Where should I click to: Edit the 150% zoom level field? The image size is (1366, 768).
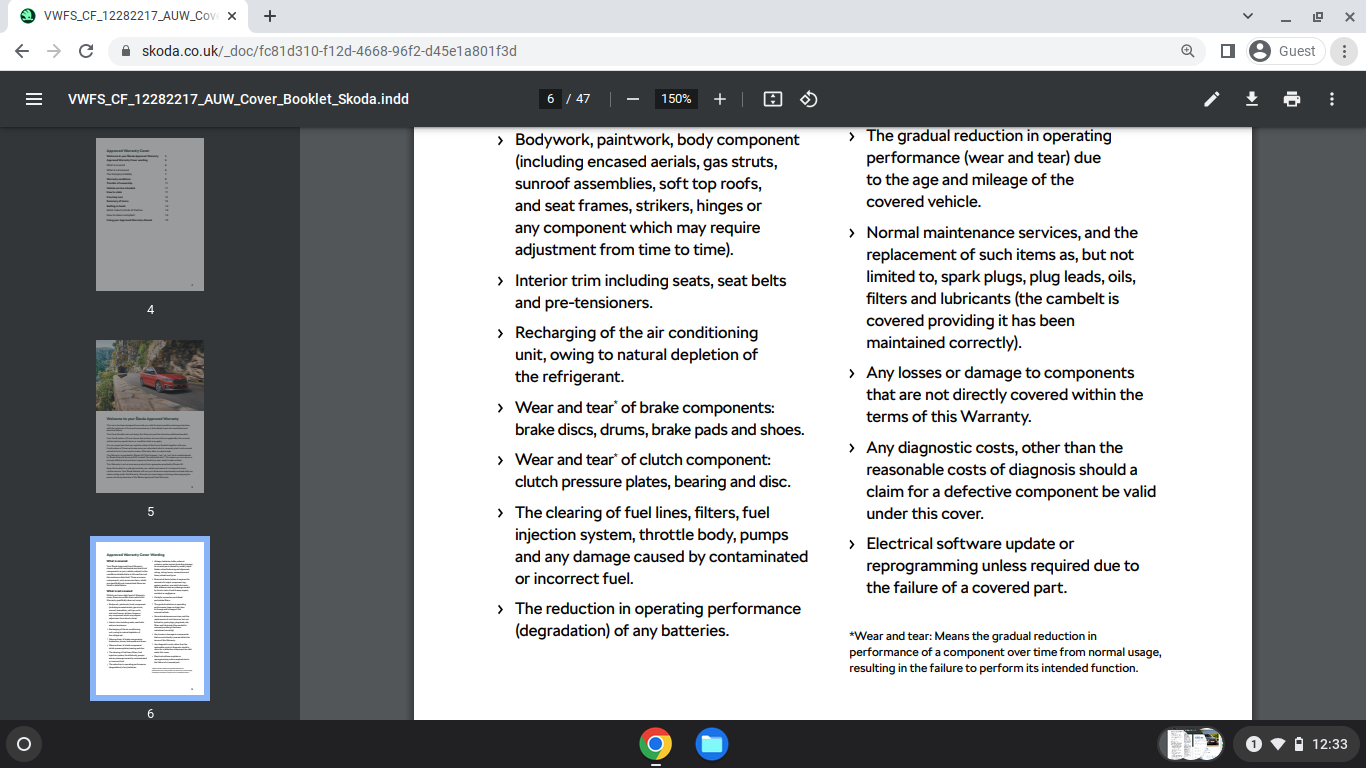(676, 99)
